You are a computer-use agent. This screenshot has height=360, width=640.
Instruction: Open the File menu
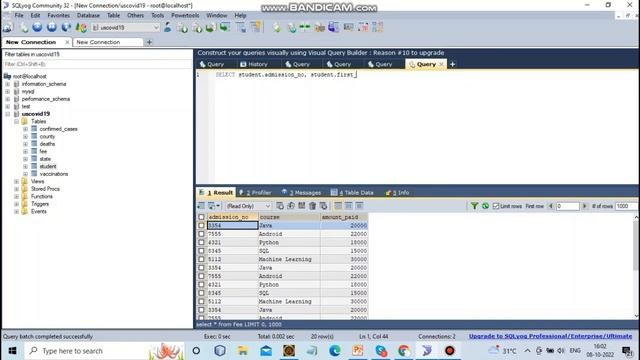point(19,15)
